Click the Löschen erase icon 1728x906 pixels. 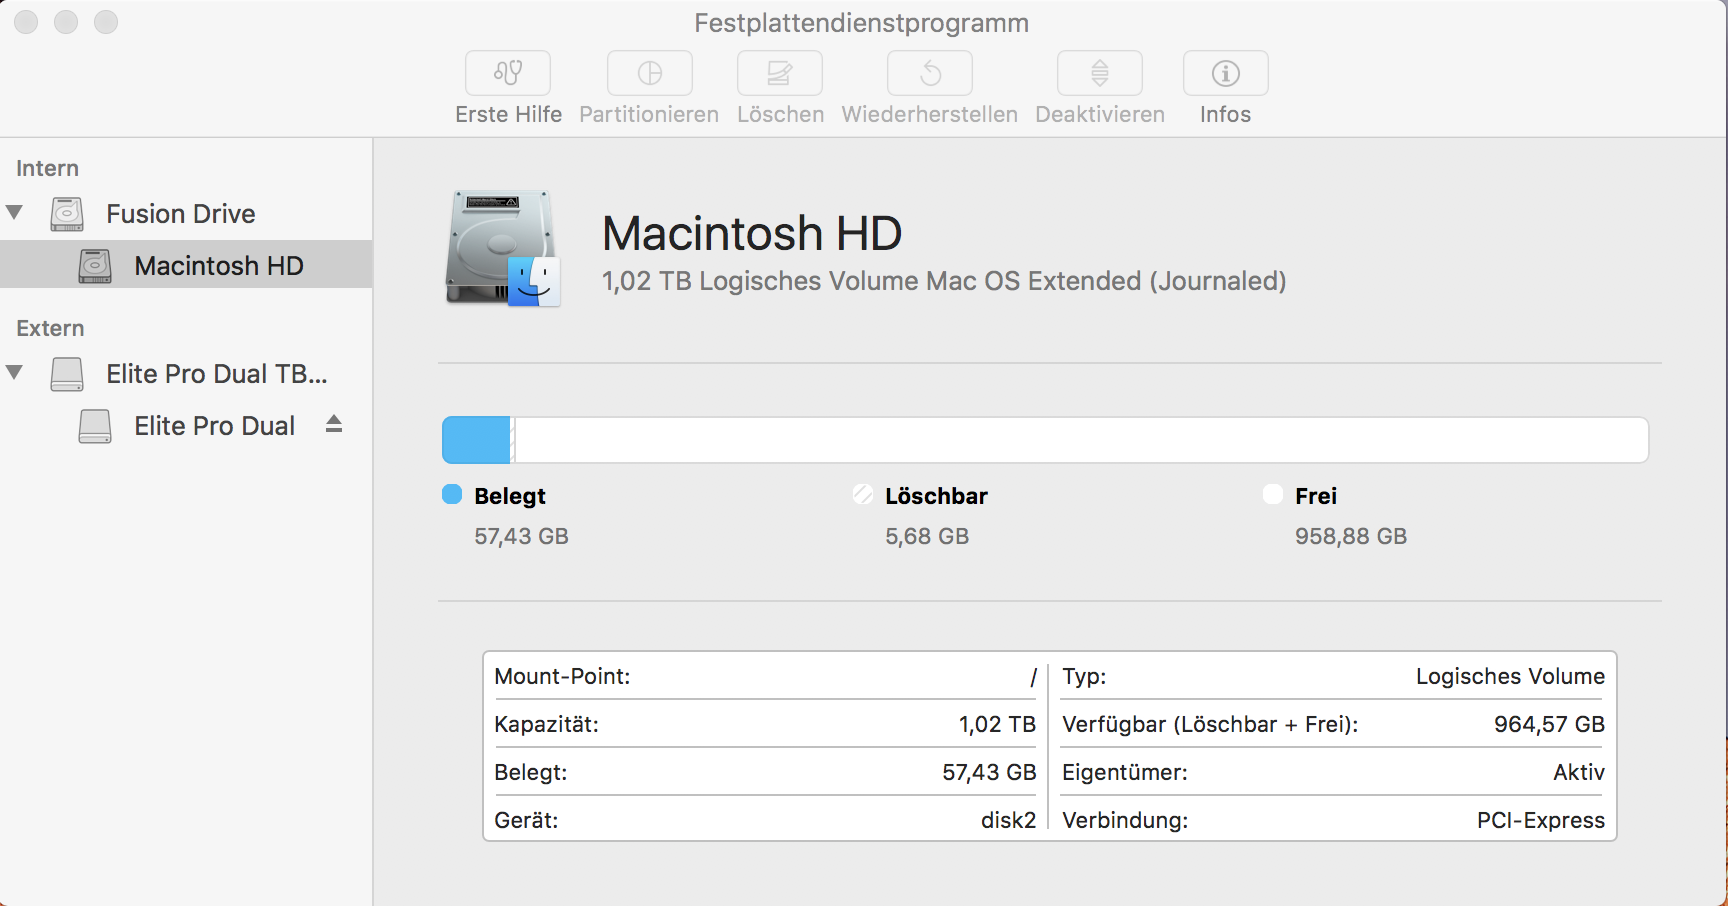779,74
